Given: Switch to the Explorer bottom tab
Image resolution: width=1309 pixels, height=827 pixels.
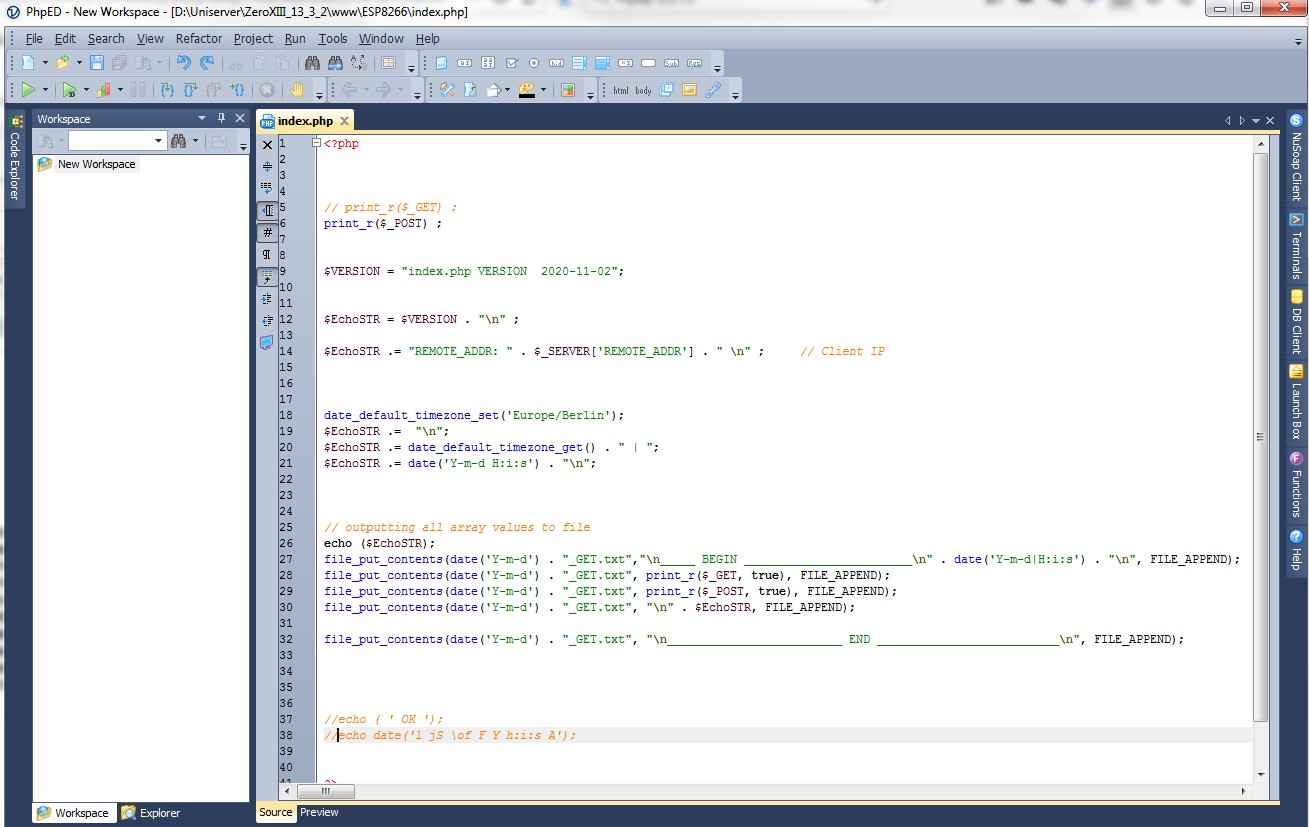Looking at the screenshot, I should [151, 813].
